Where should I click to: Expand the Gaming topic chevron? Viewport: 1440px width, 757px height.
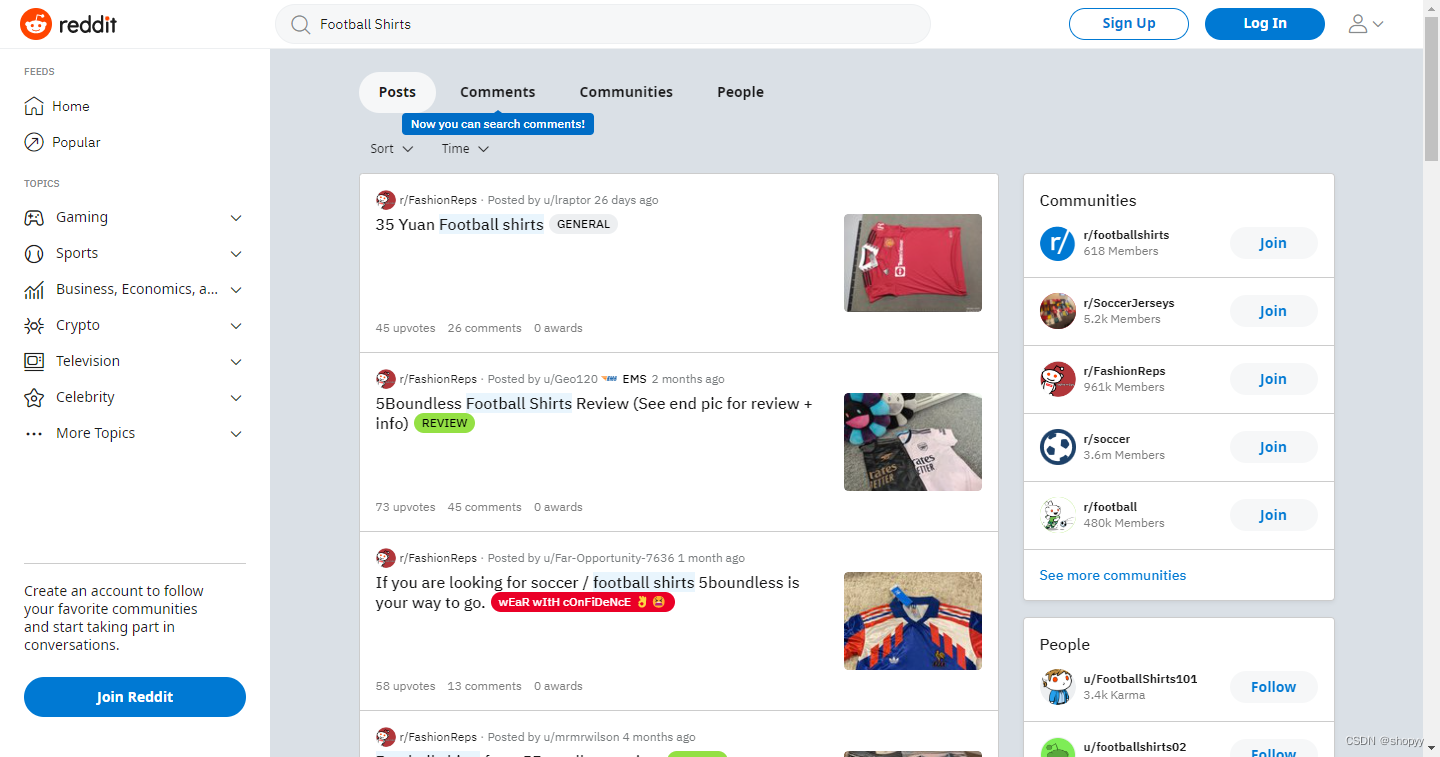236,218
